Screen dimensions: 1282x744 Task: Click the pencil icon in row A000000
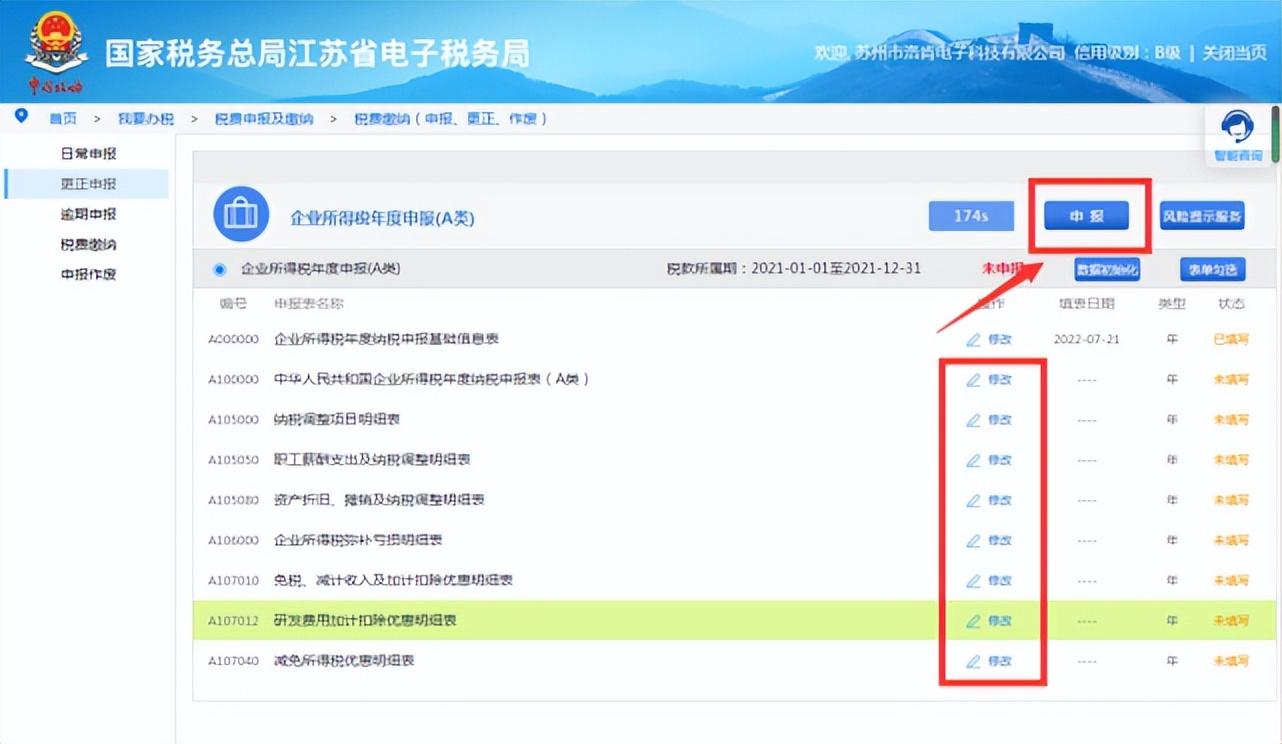[973, 339]
